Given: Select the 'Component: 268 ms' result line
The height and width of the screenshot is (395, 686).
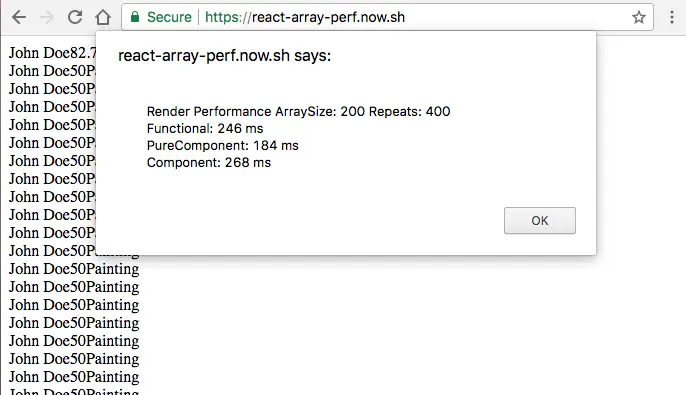Looking at the screenshot, I should click(209, 163).
